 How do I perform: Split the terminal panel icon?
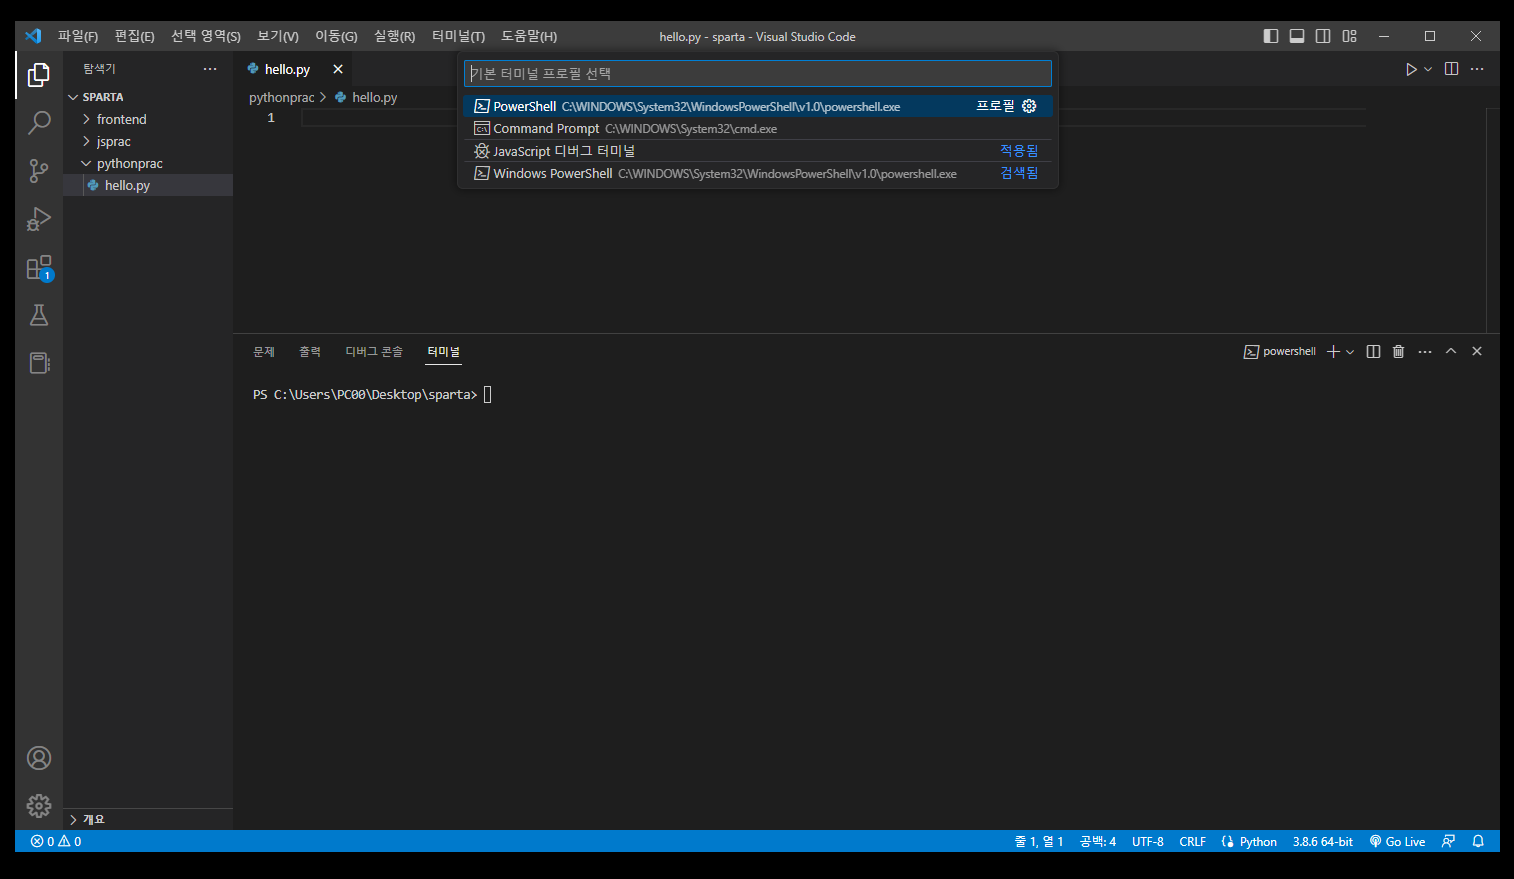tap(1373, 352)
